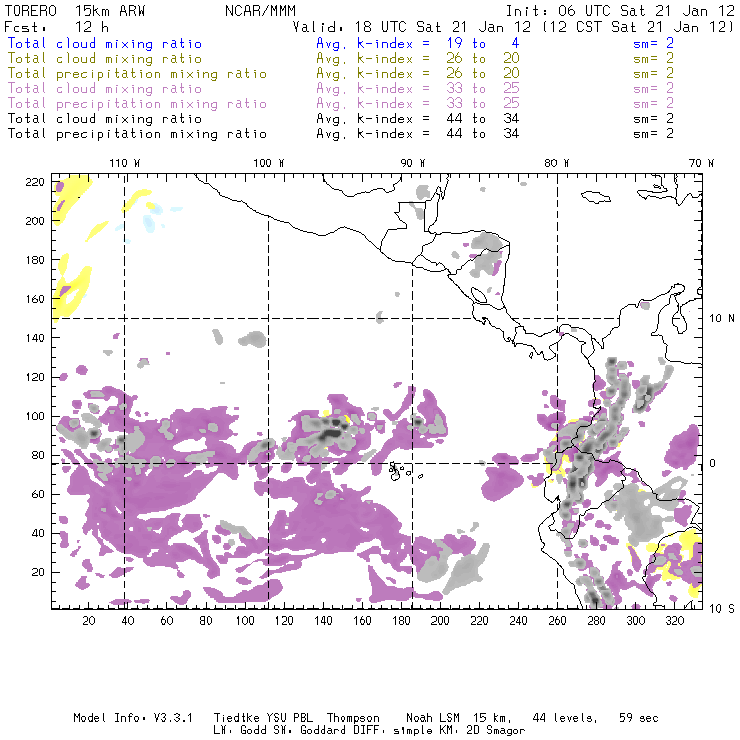Click "Goddard DIFF" in the footer's second line
Screen dimensions: 740x740
[340, 730]
